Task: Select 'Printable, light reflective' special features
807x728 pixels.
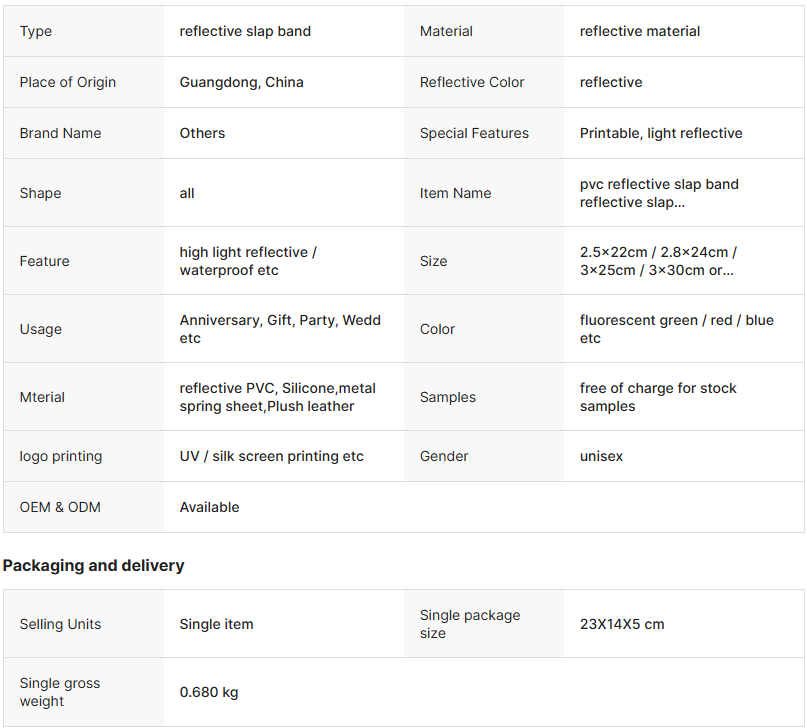Action: [661, 133]
